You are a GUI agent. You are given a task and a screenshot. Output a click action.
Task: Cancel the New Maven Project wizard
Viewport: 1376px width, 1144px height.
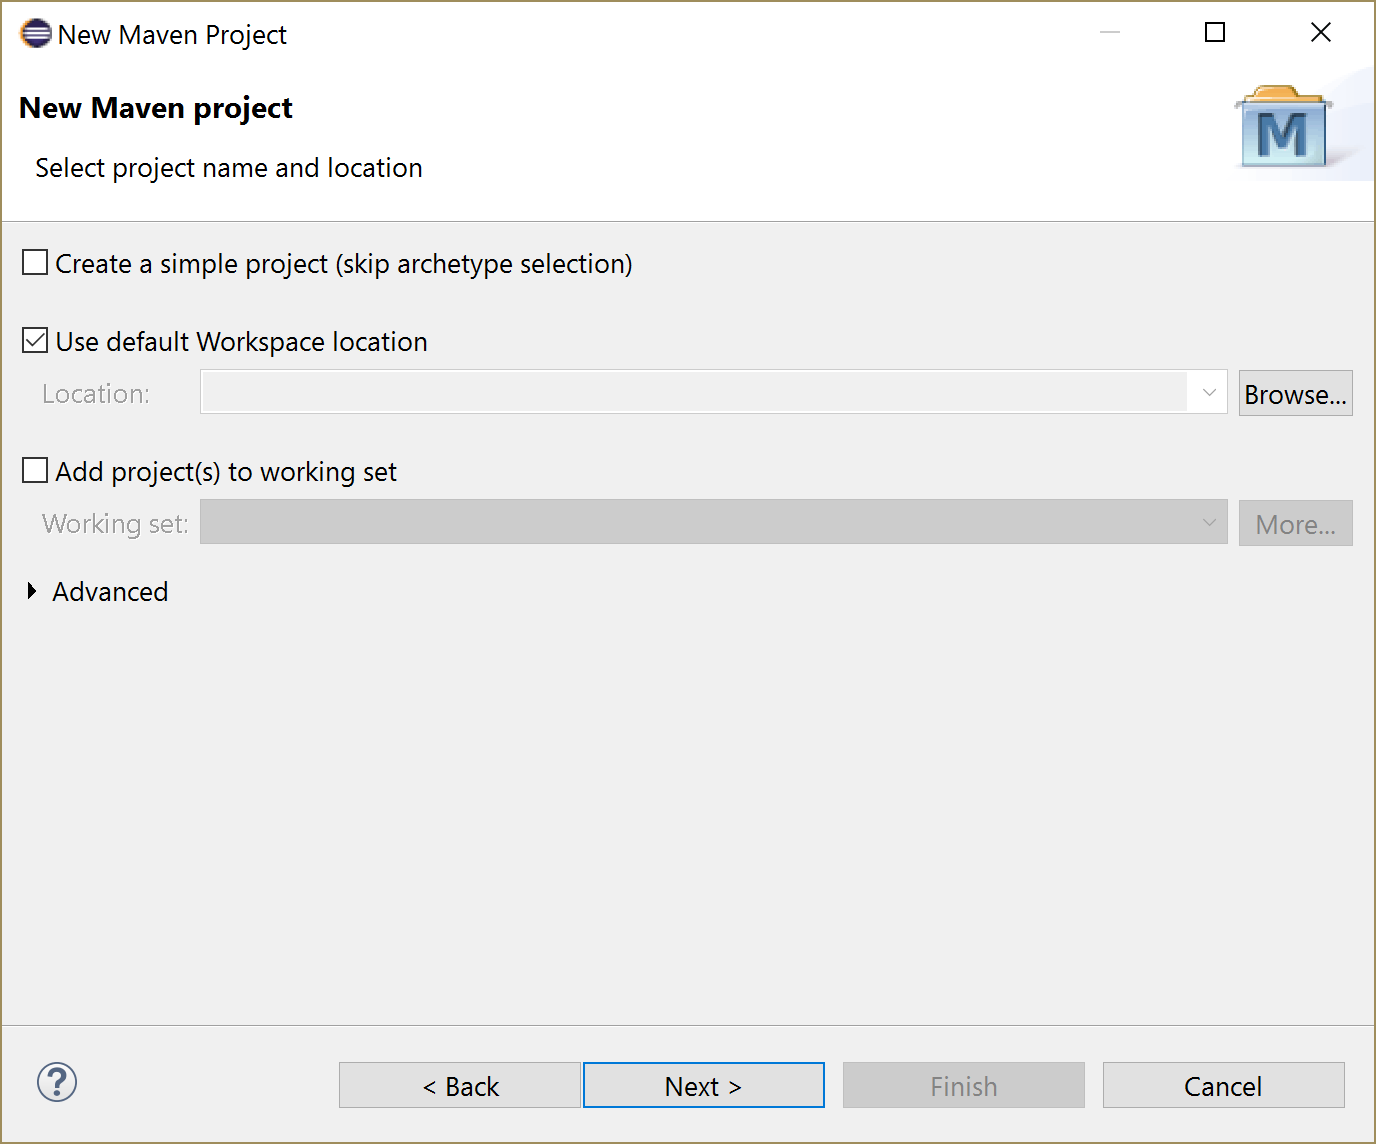click(1224, 1085)
